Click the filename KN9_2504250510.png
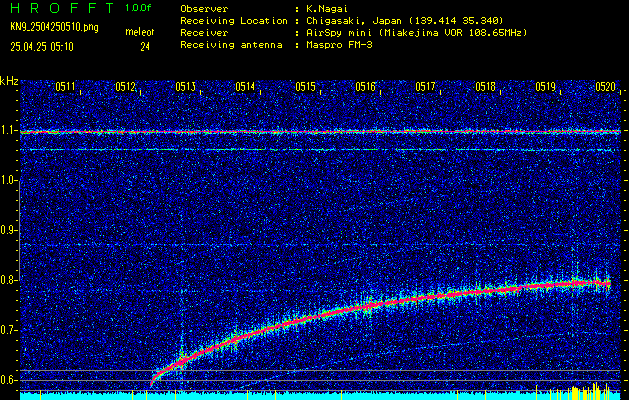629x400 pixels. (54, 27)
